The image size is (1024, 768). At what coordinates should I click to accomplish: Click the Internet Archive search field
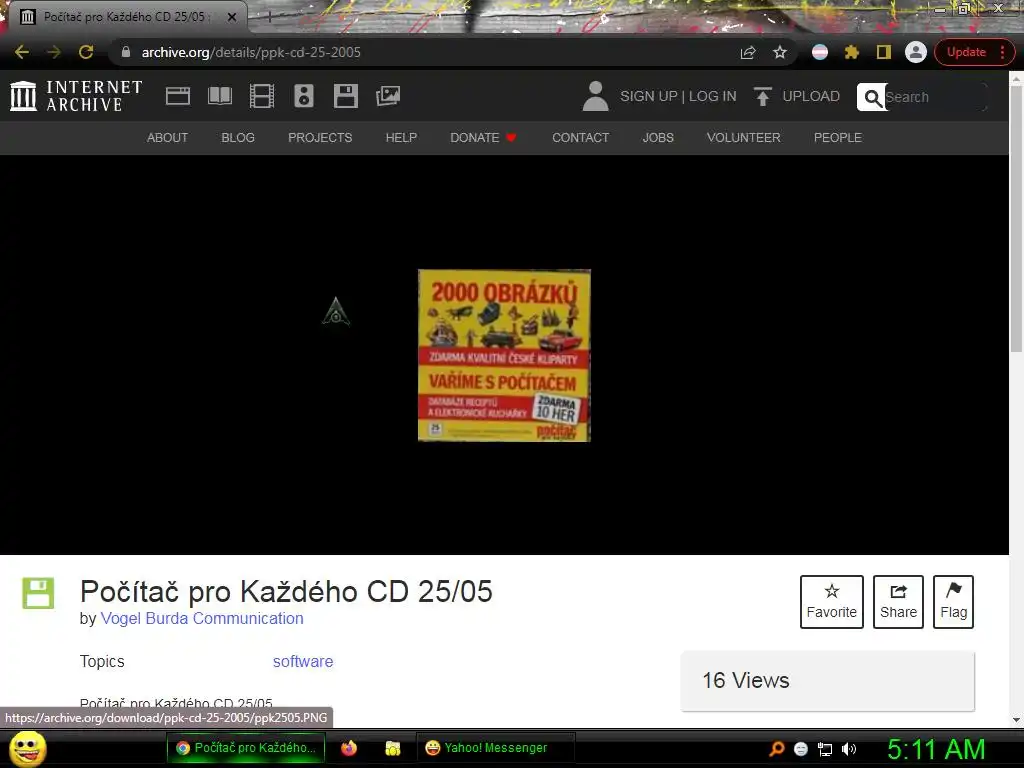[934, 97]
